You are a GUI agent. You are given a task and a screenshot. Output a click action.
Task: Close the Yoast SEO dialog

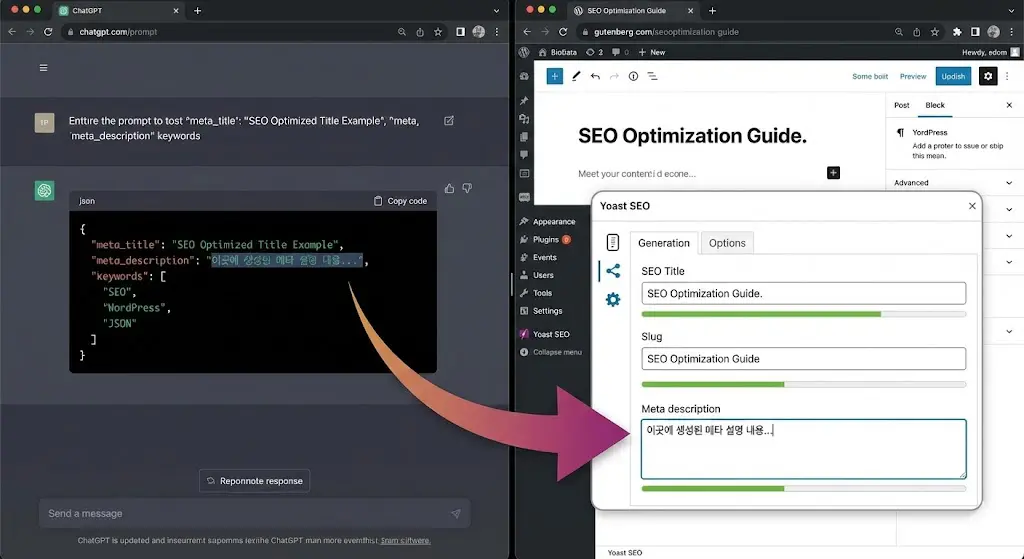pos(972,206)
